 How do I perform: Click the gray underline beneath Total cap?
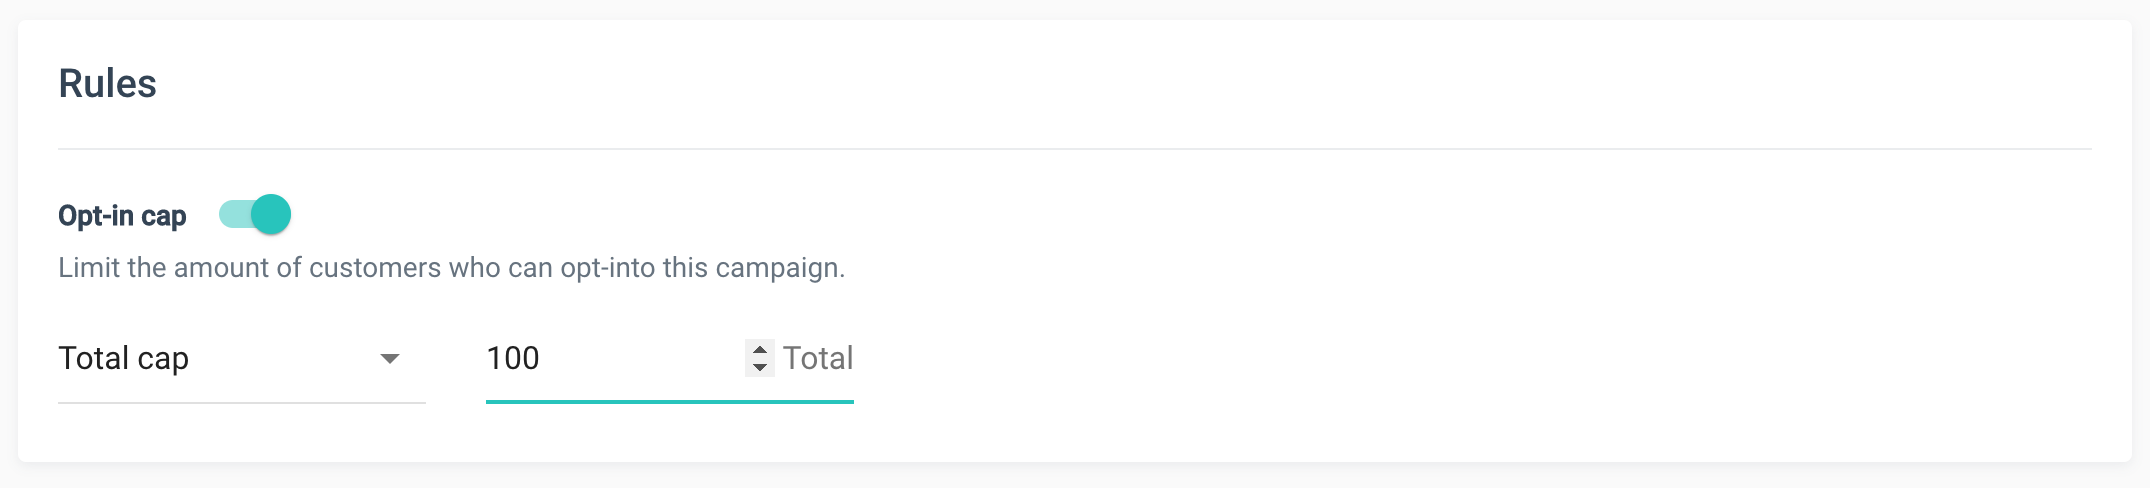pyautogui.click(x=241, y=403)
